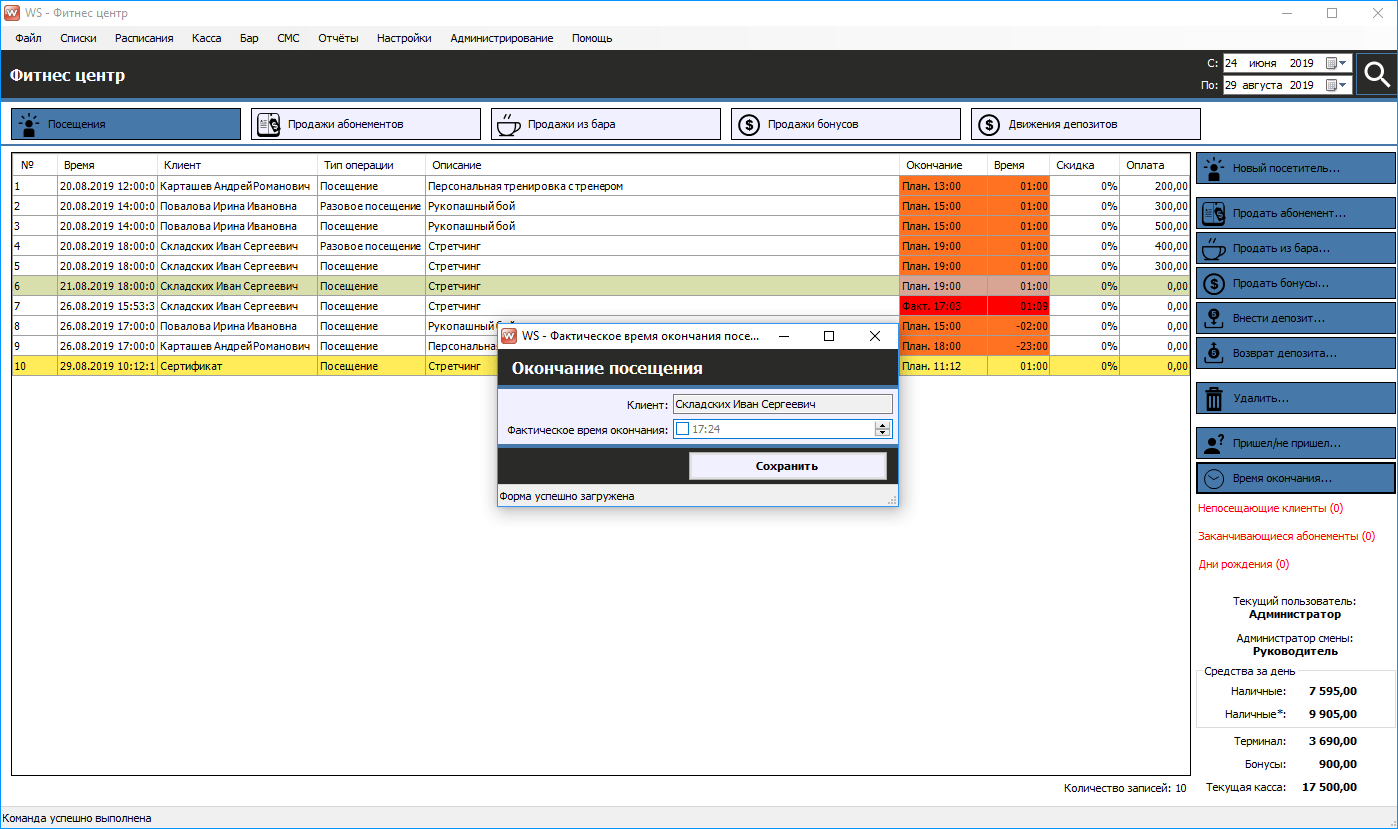The image size is (1398, 829).
Task: Open the Касса menu
Action: 206,38
